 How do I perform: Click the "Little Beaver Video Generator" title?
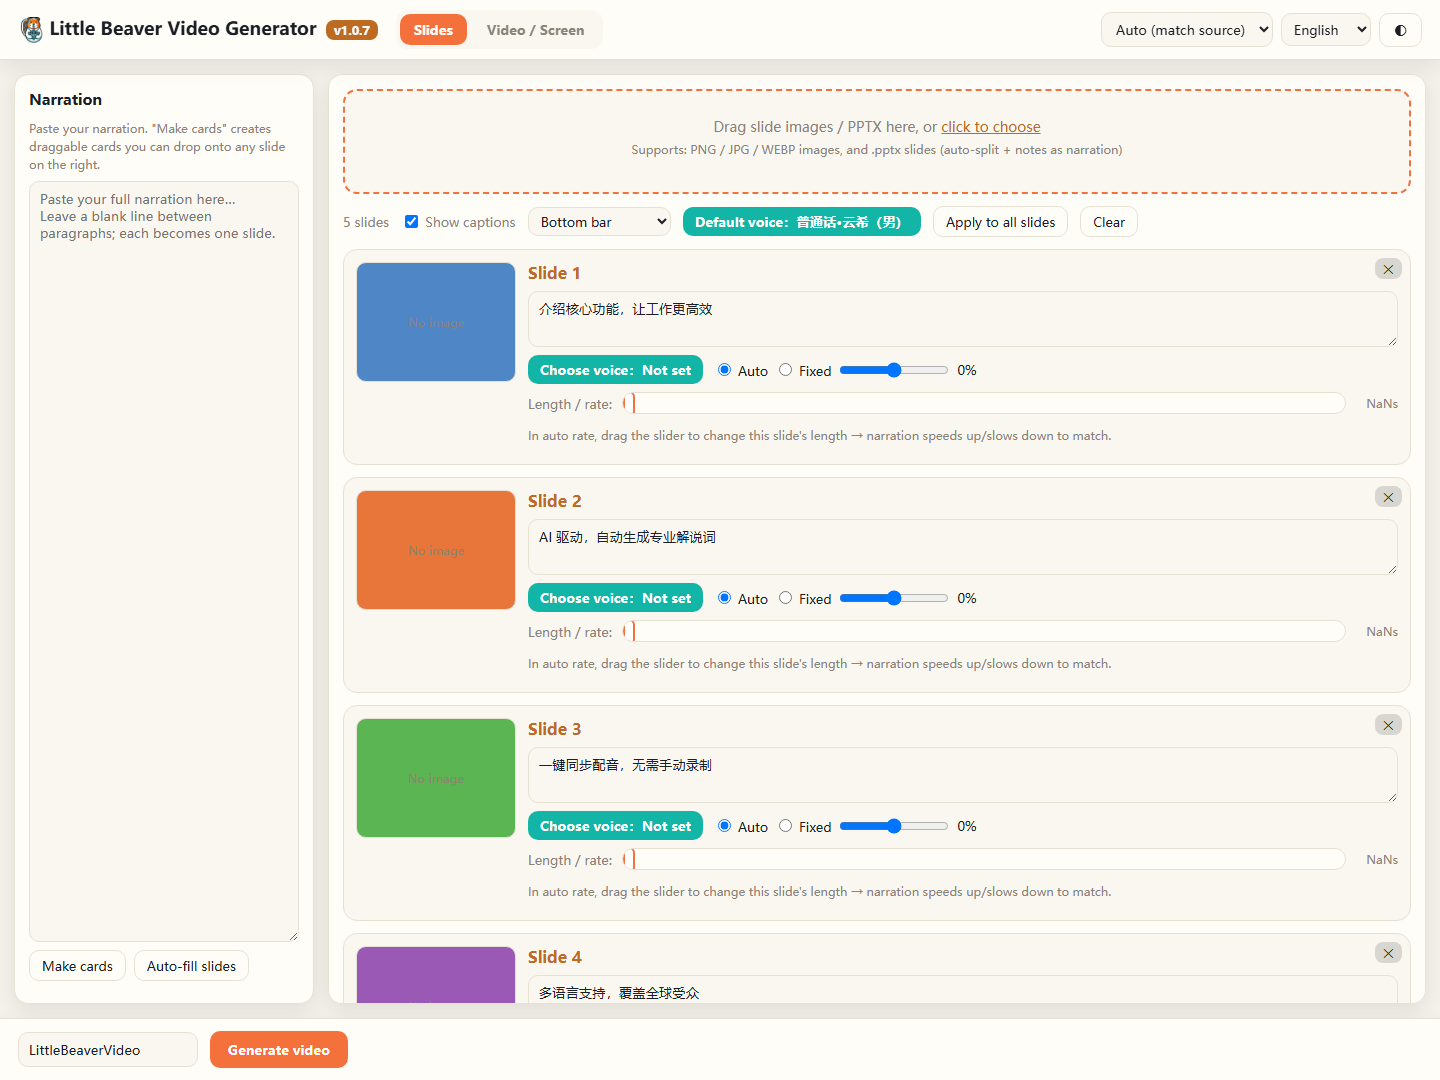coord(183,29)
